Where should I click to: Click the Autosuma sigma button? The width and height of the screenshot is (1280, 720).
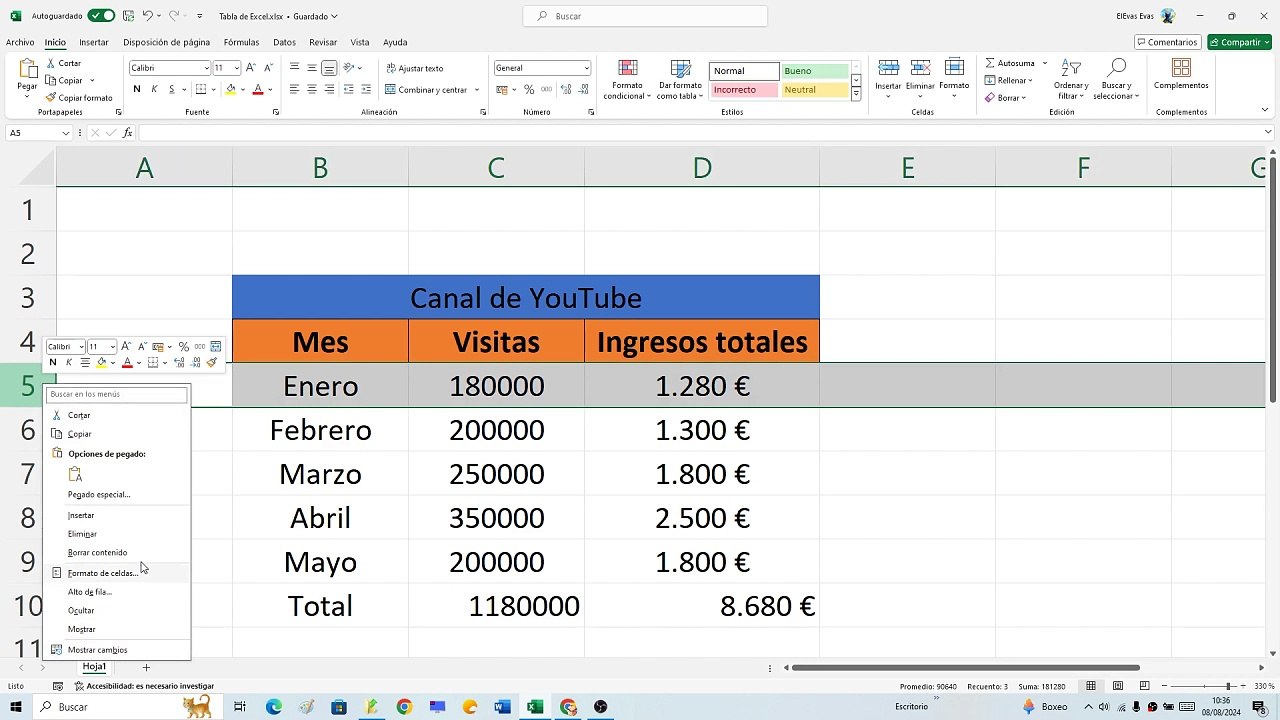[x=1010, y=63]
